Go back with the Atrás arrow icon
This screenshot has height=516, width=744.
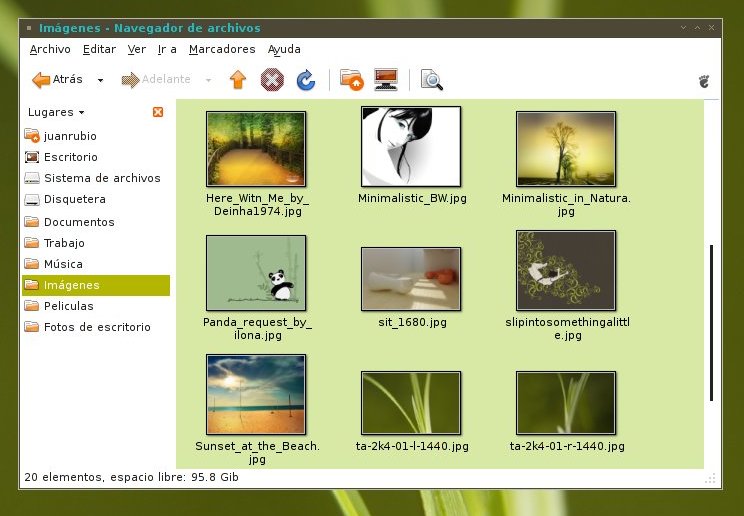pos(41,80)
